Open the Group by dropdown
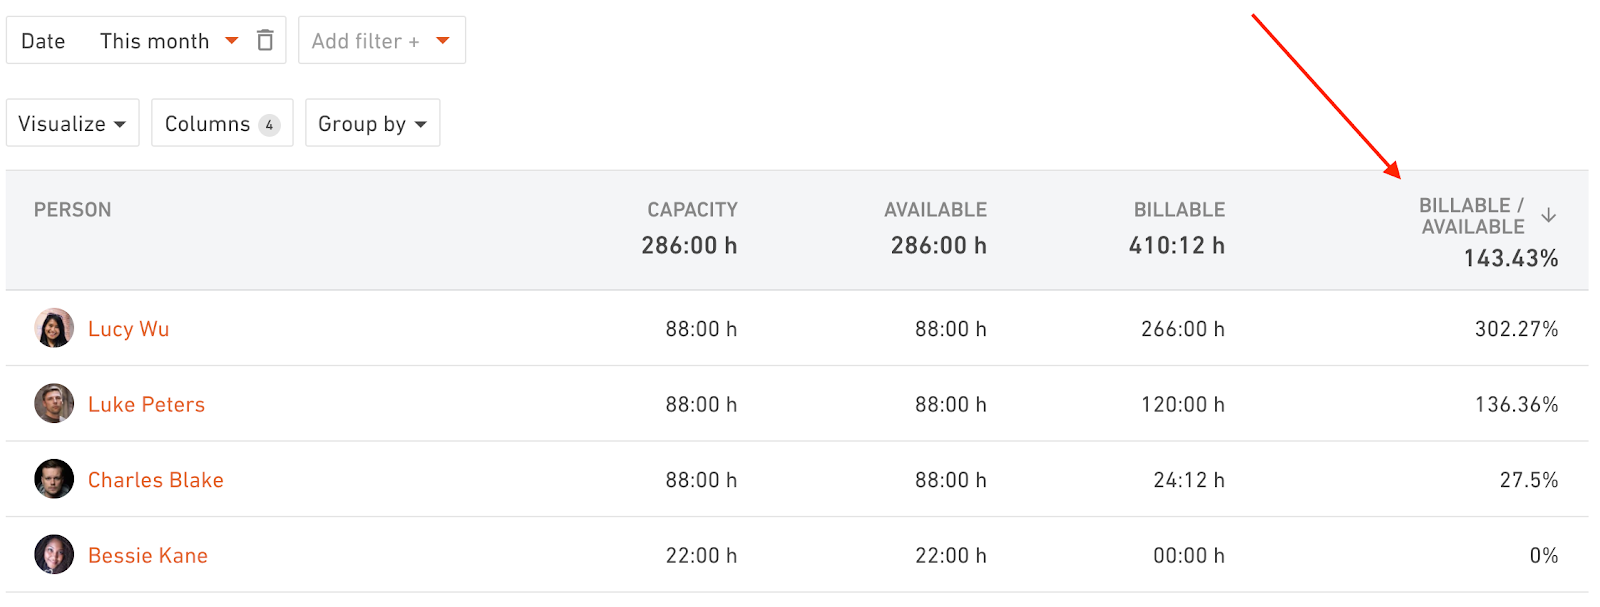The height and width of the screenshot is (607, 1600). click(373, 123)
